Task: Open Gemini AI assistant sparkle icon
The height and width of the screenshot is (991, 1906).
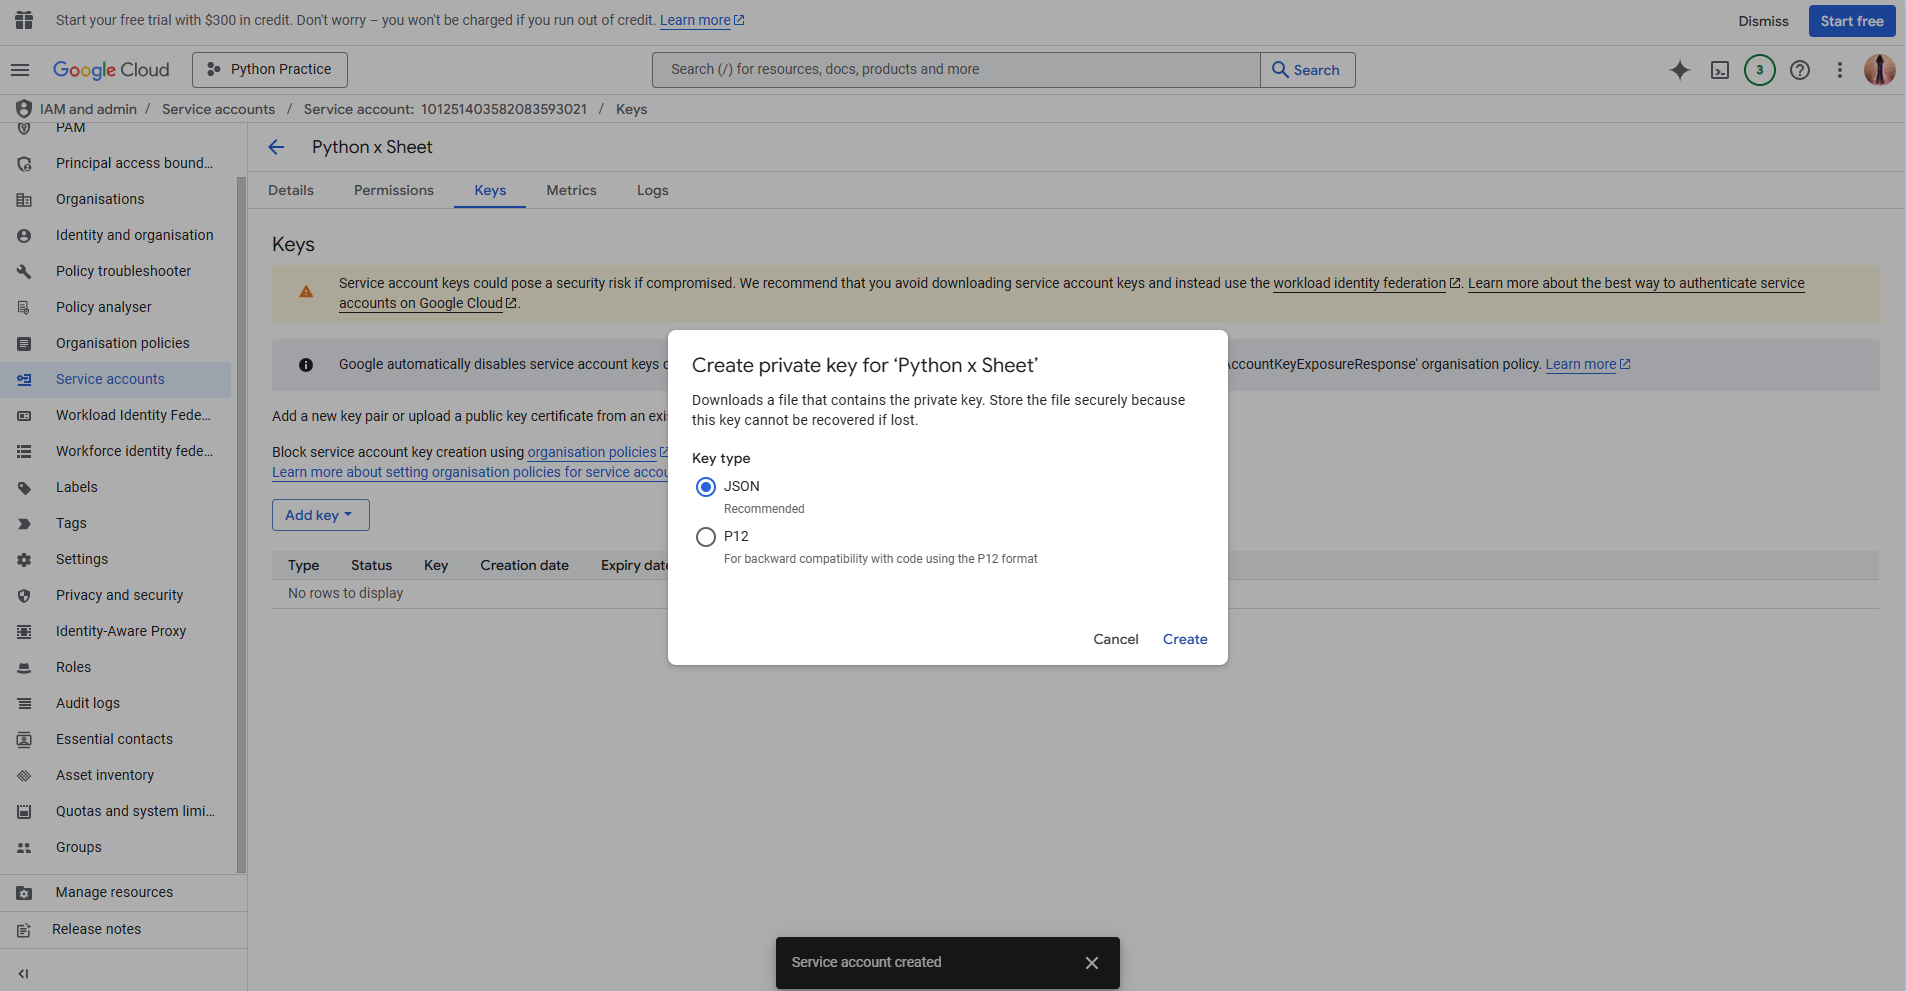Action: tap(1680, 70)
